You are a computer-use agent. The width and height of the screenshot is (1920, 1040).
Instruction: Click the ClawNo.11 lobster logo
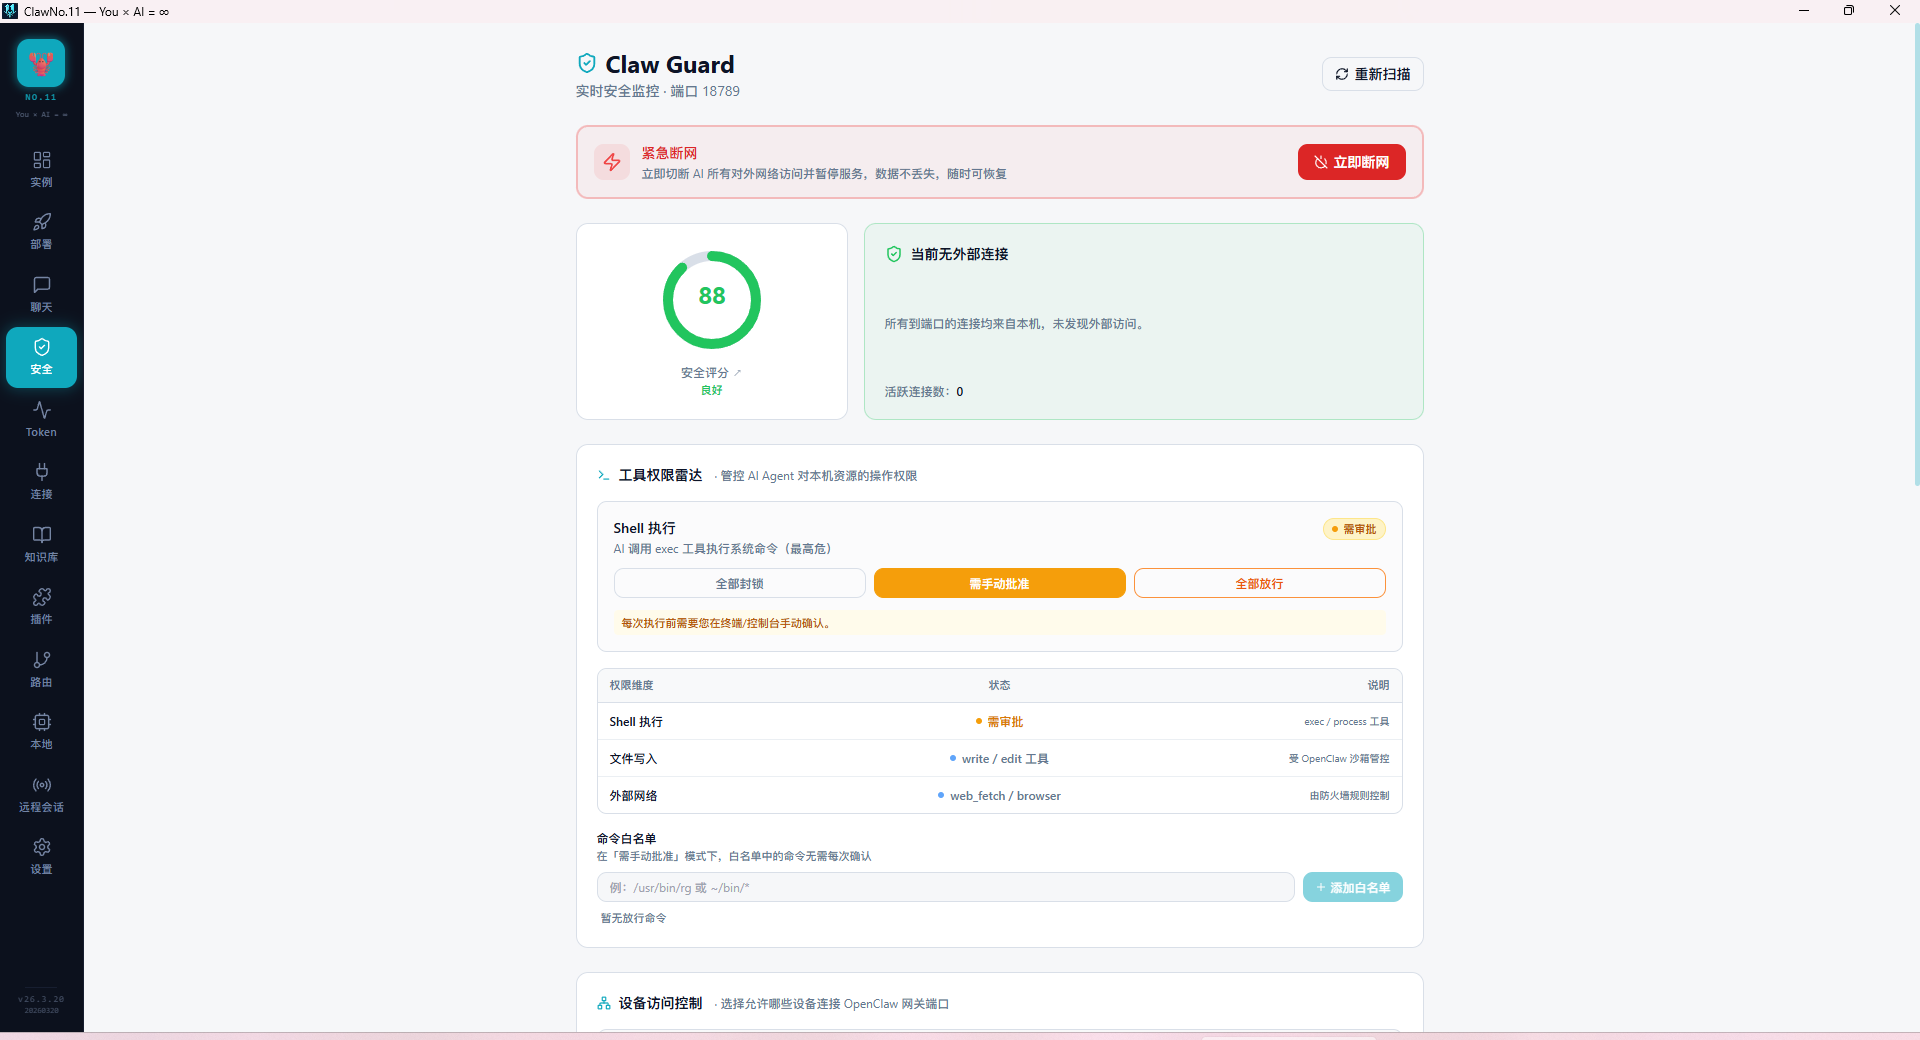pyautogui.click(x=41, y=63)
